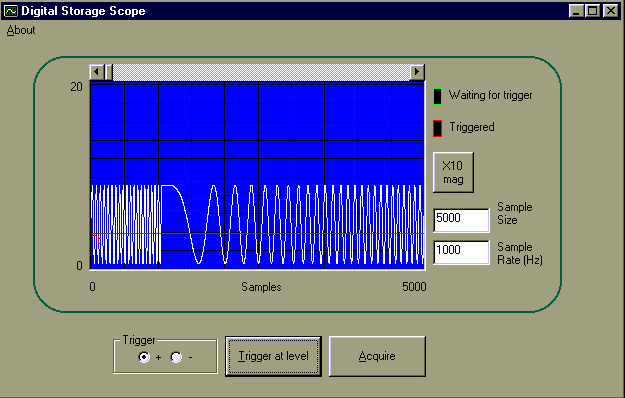Click the 'Sample Size' label

515,214
